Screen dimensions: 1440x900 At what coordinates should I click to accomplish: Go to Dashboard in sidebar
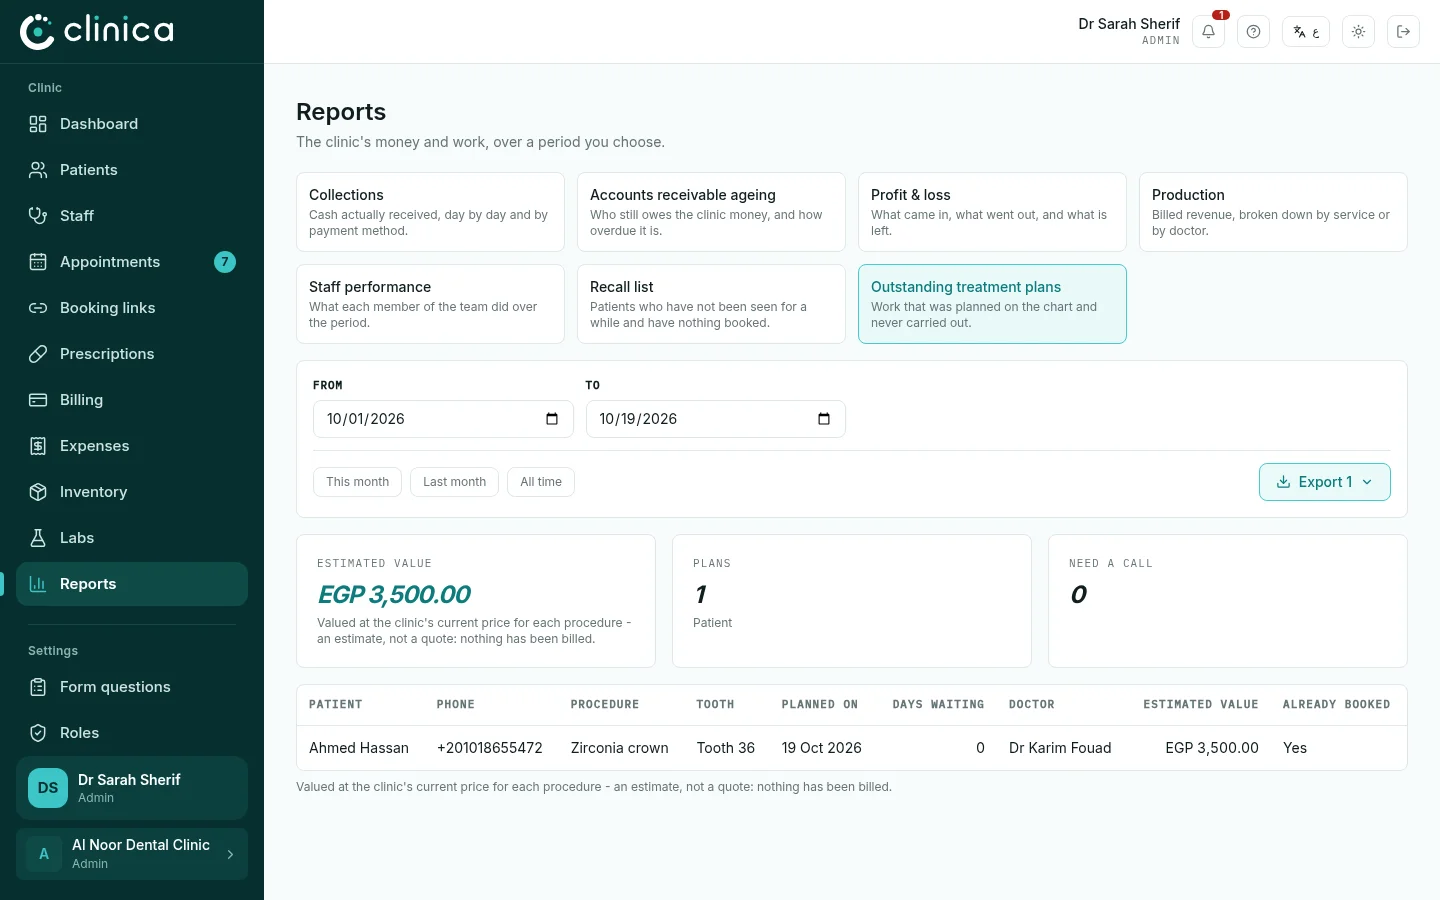click(x=132, y=124)
